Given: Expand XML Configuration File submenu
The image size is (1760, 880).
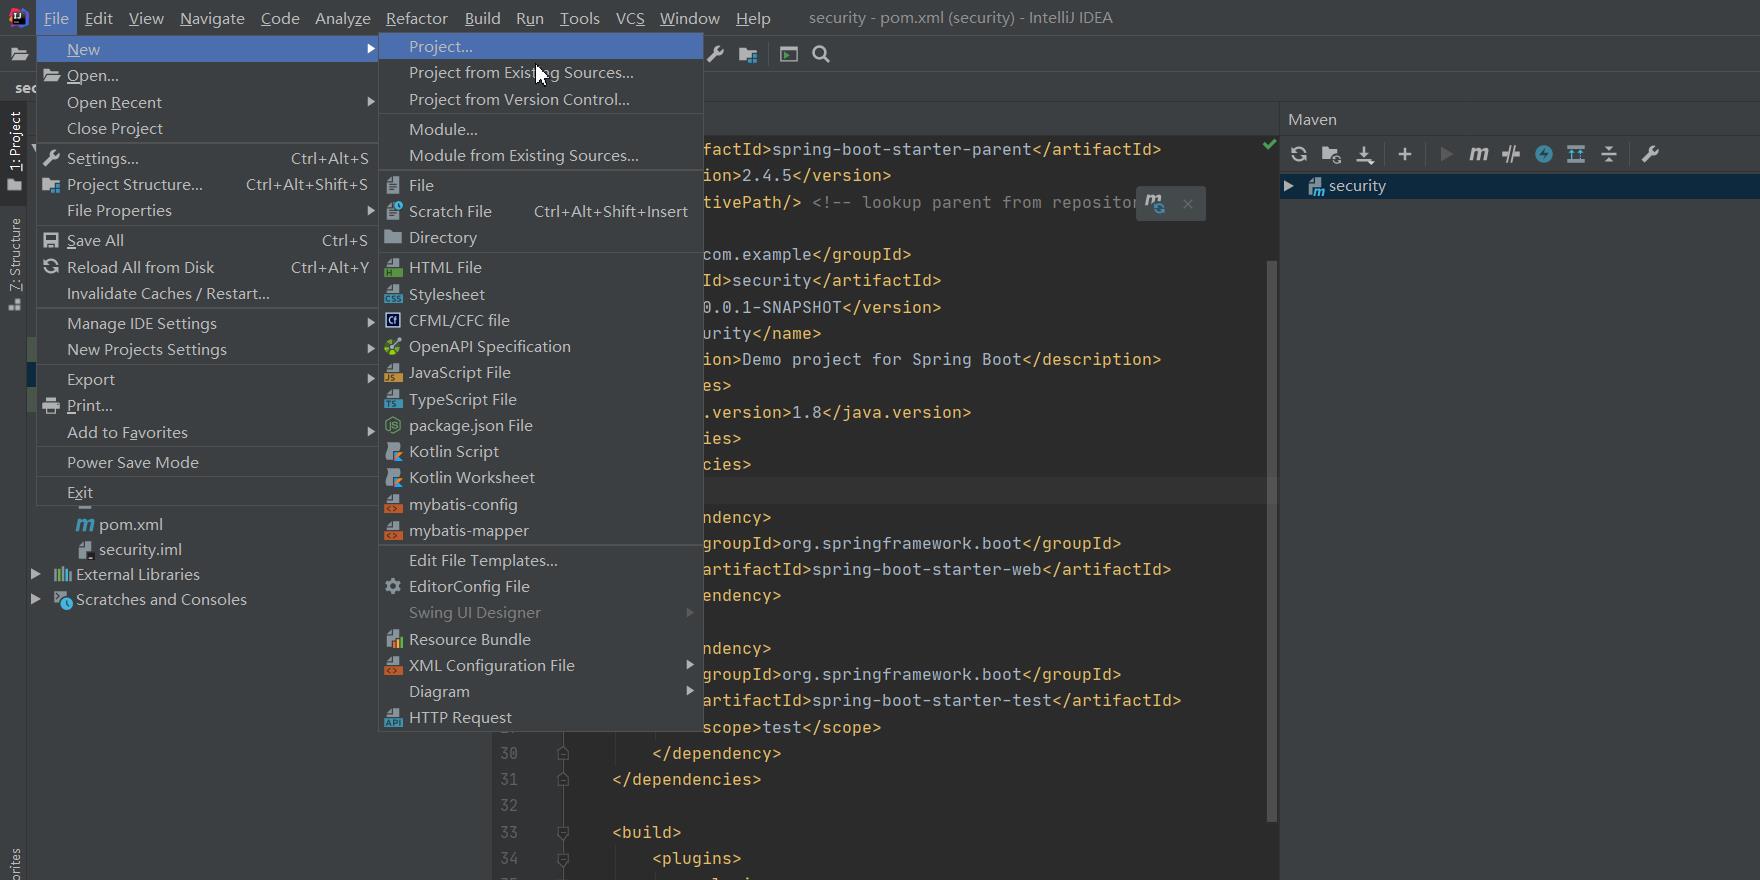Looking at the screenshot, I should click(x=541, y=665).
